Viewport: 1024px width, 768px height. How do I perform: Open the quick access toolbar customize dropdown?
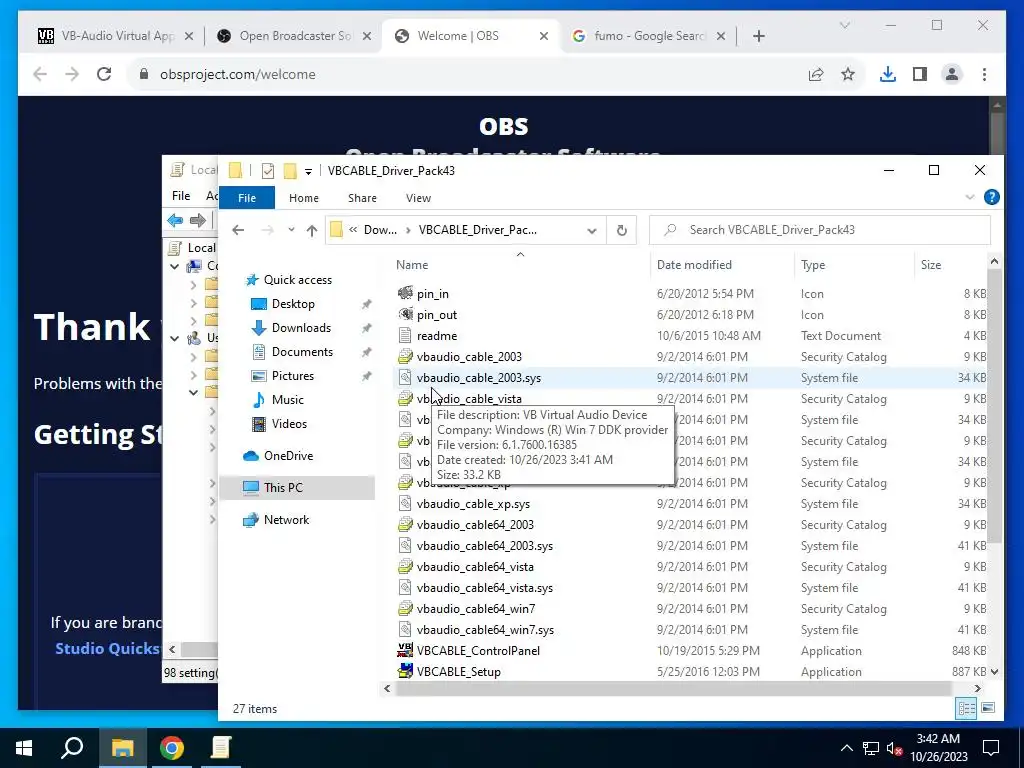coord(308,171)
